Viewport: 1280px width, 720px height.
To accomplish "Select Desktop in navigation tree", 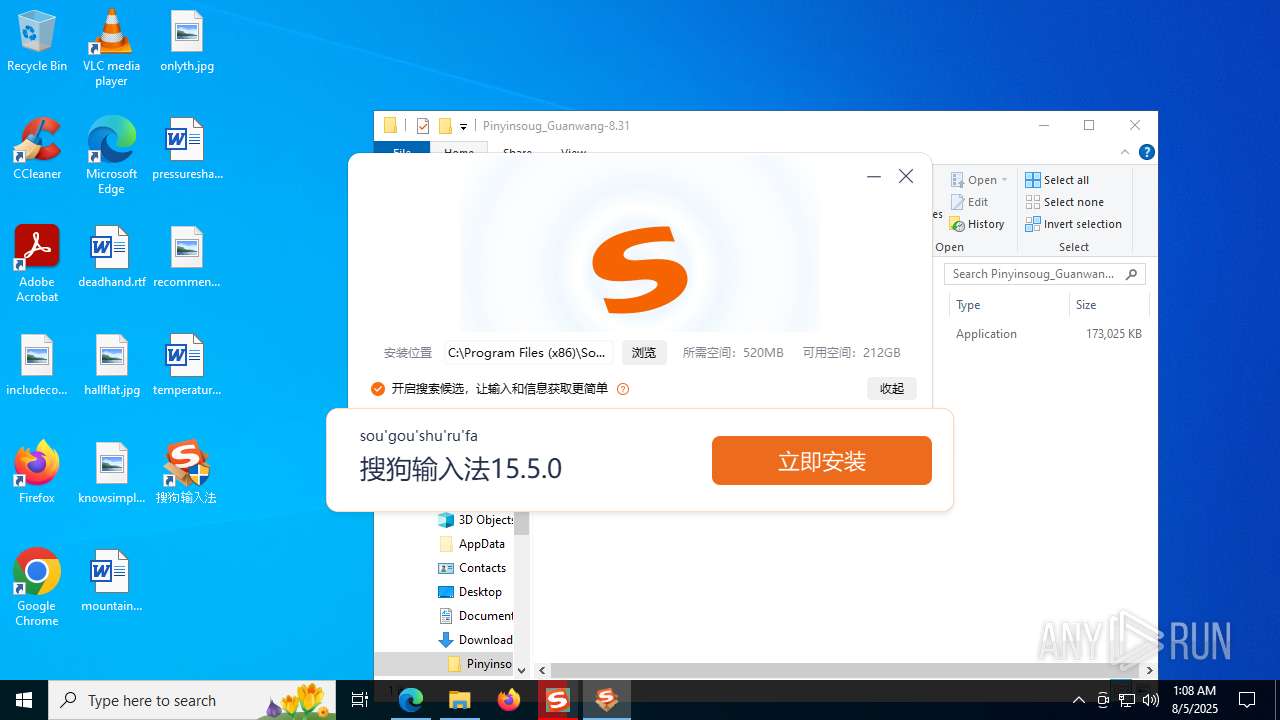I will (x=471, y=592).
